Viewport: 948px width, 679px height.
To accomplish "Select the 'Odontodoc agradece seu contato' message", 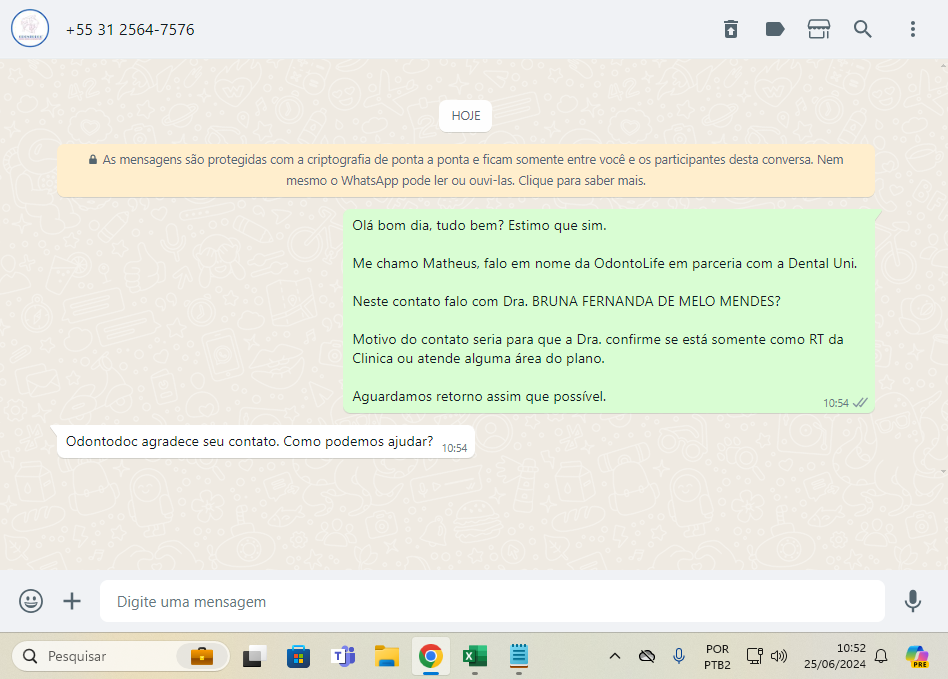I will click(265, 441).
